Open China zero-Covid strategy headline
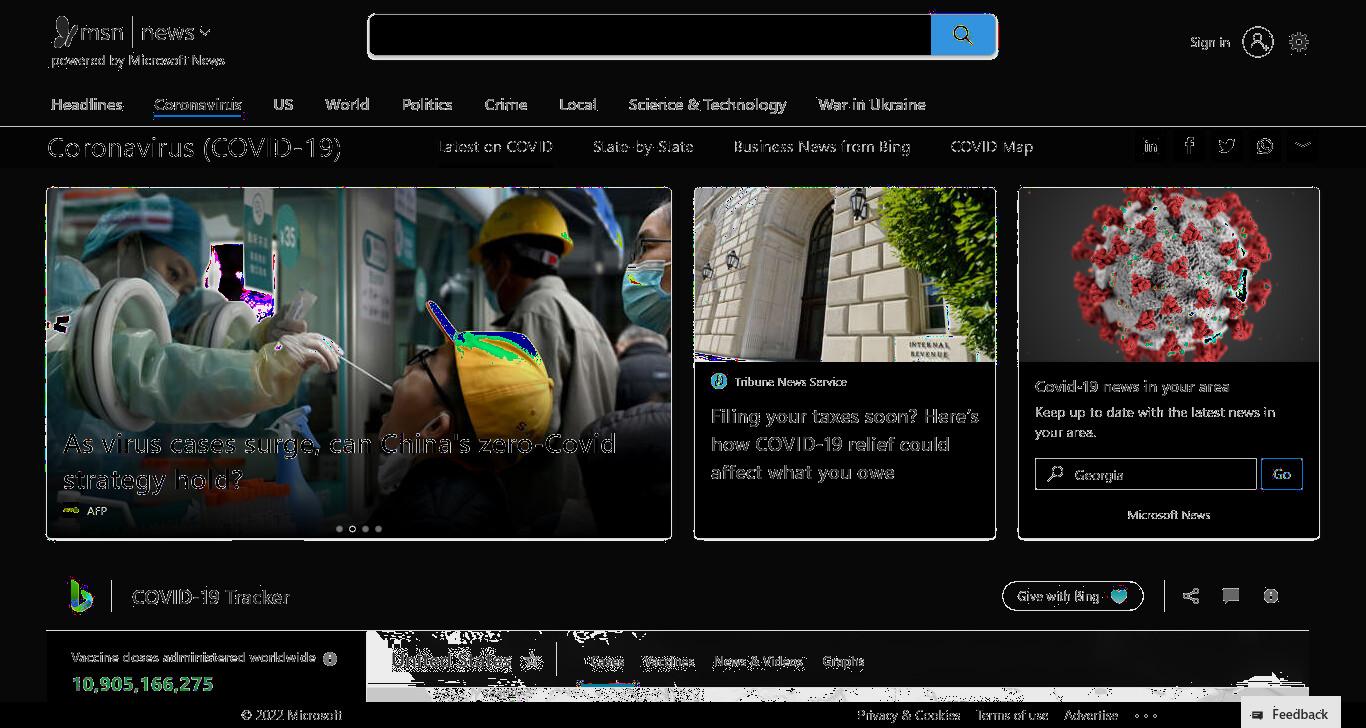The height and width of the screenshot is (728, 1366). [340, 461]
